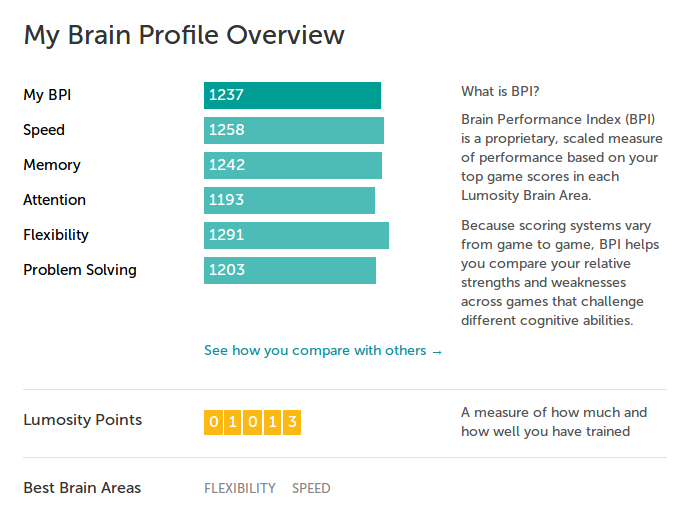Click the 'What is BPI?' heading
The width and height of the screenshot is (680, 507).
pos(500,92)
